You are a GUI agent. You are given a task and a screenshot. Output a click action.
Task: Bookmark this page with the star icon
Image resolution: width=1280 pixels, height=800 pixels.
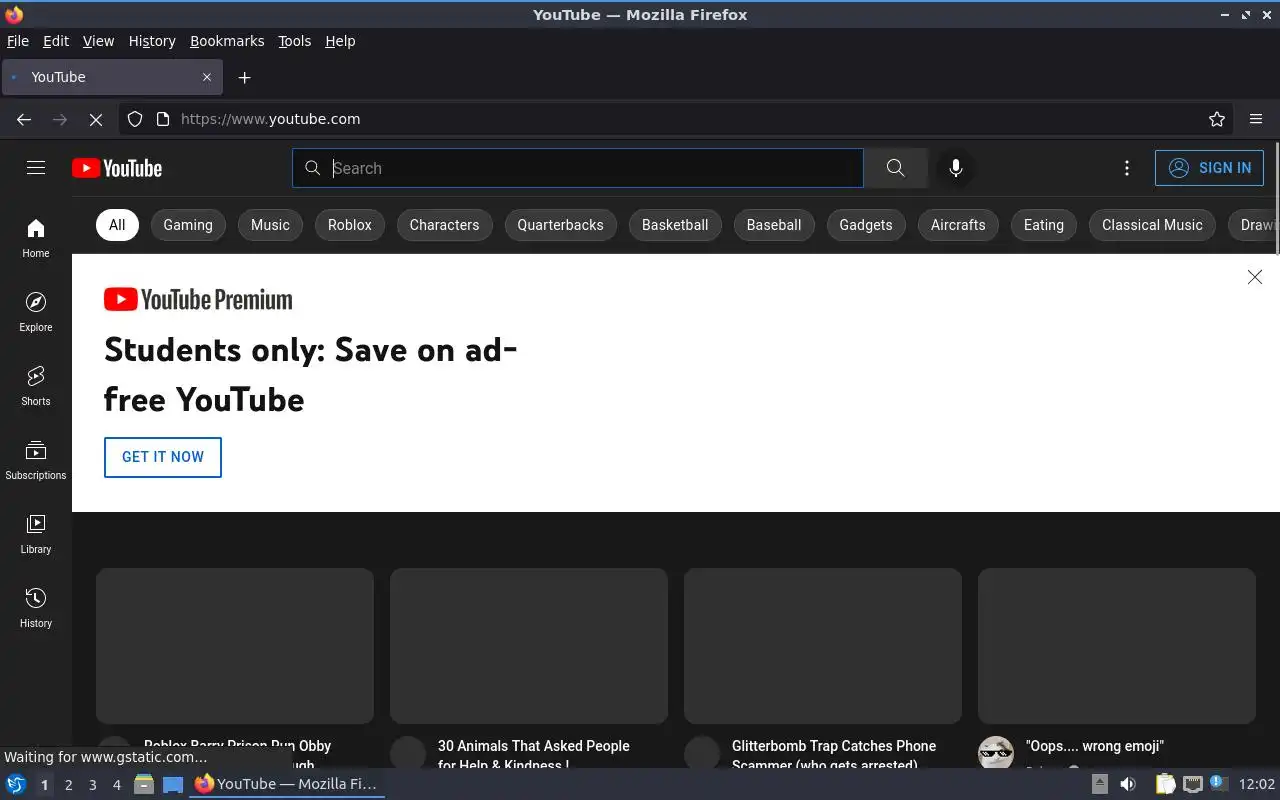coord(1217,119)
